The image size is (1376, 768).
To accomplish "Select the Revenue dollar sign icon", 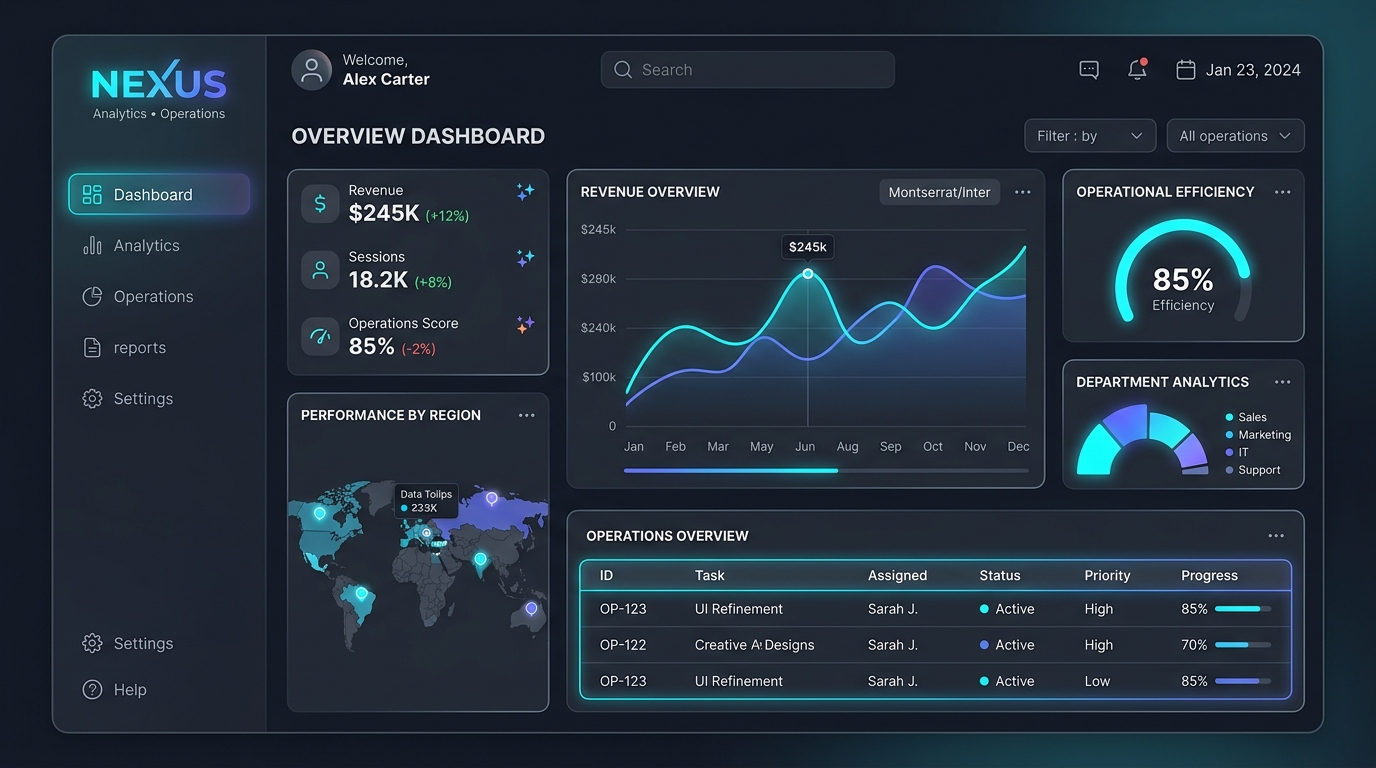I will coord(320,204).
